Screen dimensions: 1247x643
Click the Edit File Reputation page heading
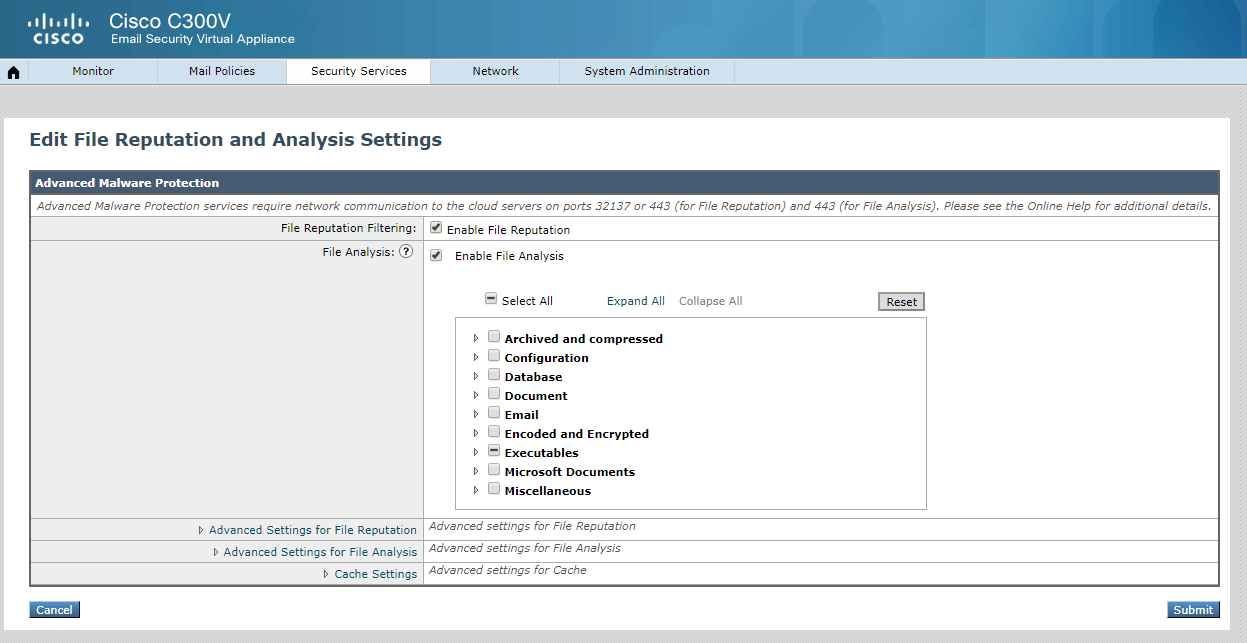click(x=236, y=140)
